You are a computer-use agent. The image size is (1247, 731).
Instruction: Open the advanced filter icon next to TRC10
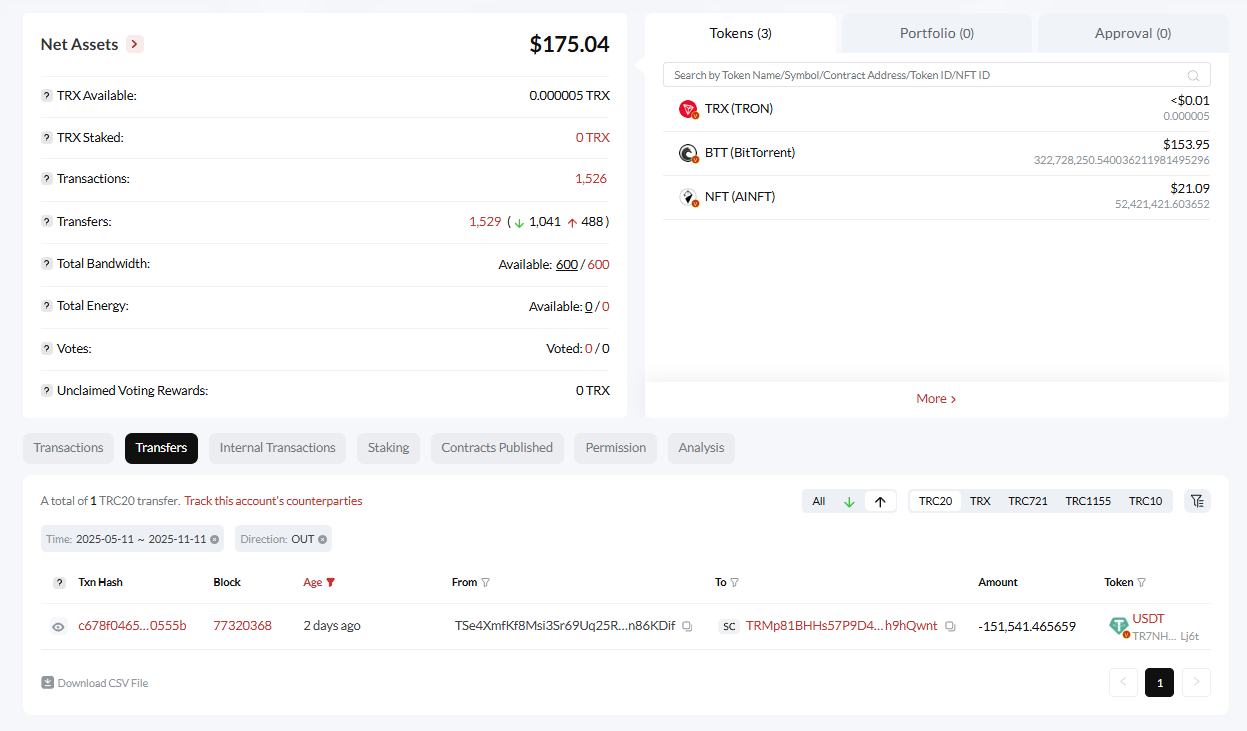[x=1197, y=501]
